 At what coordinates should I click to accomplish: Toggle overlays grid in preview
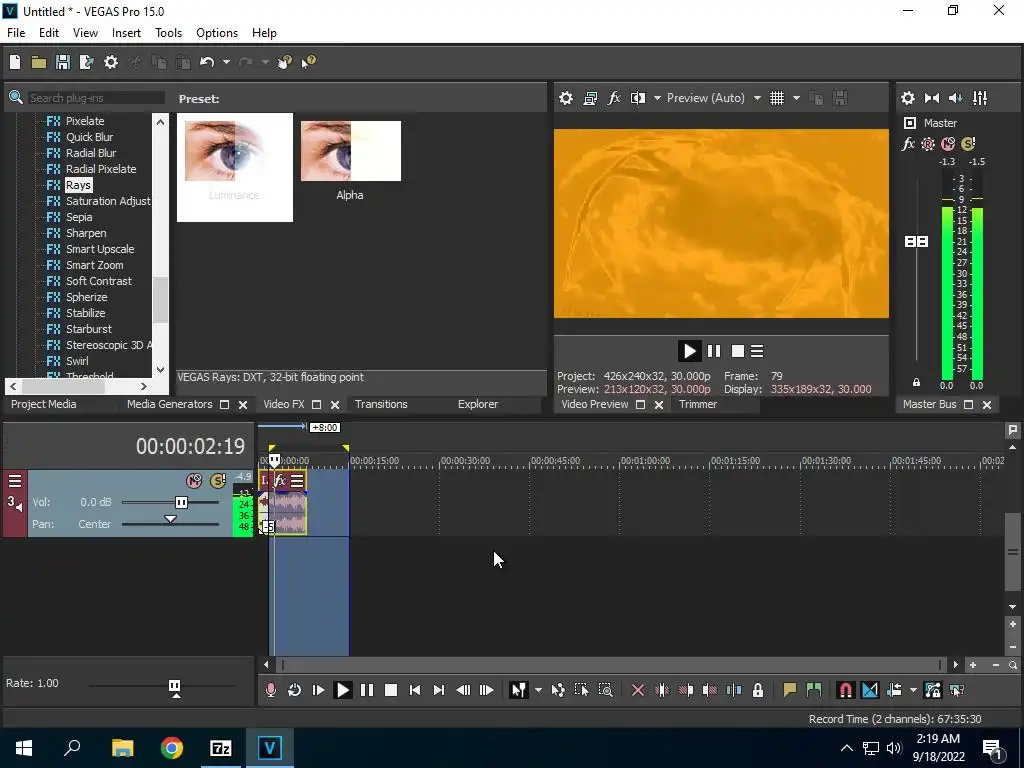(x=776, y=98)
